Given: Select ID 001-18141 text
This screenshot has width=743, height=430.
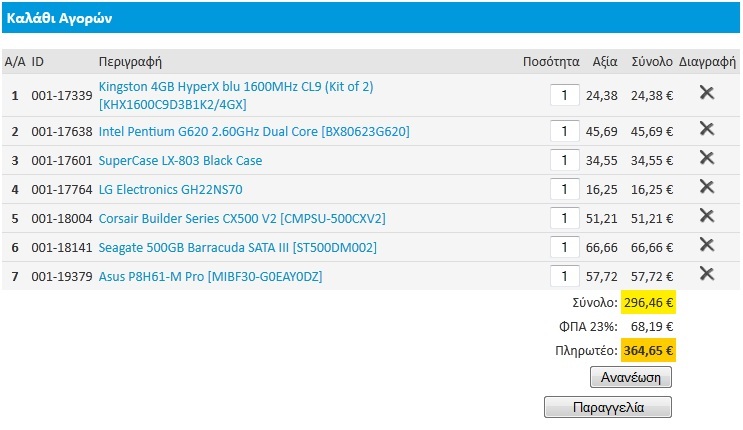Looking at the screenshot, I should [62, 247].
